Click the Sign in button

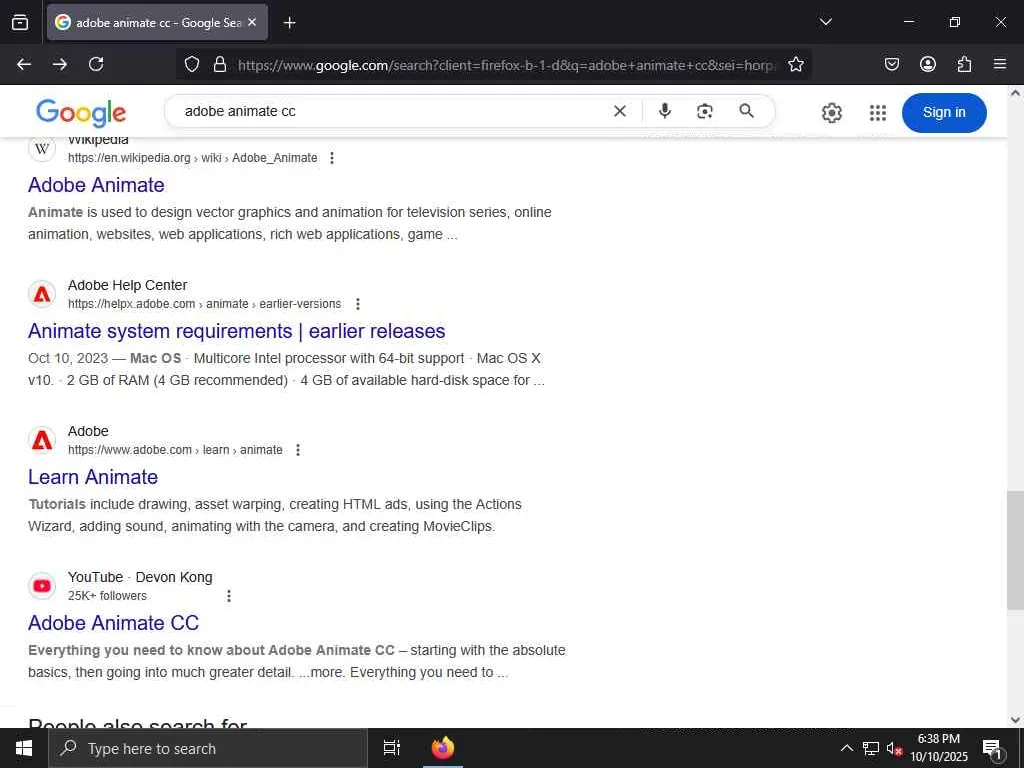(944, 112)
